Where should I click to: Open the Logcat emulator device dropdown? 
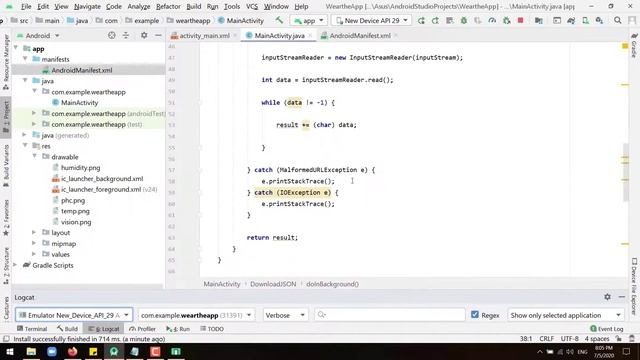click(74, 315)
